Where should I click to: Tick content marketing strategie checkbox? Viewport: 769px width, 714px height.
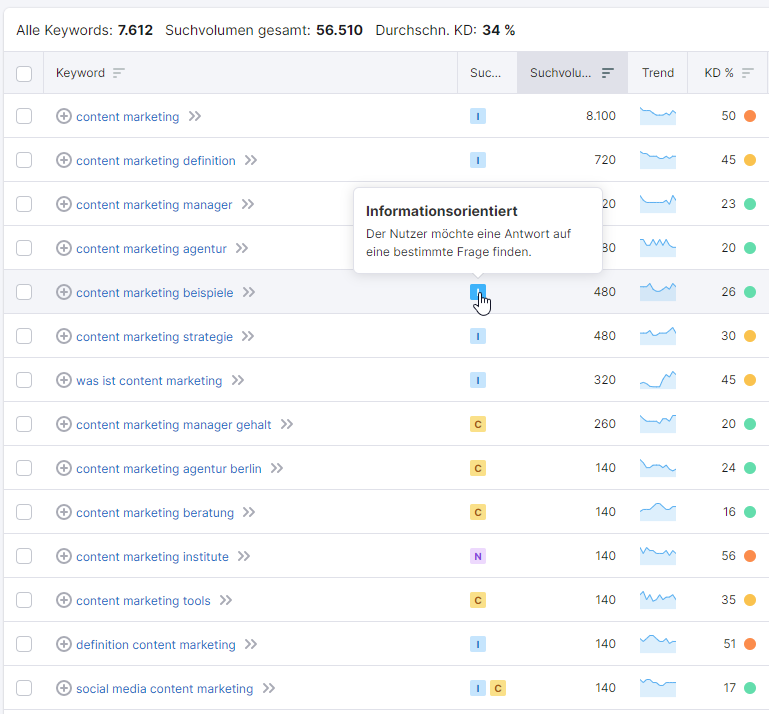coord(24,336)
